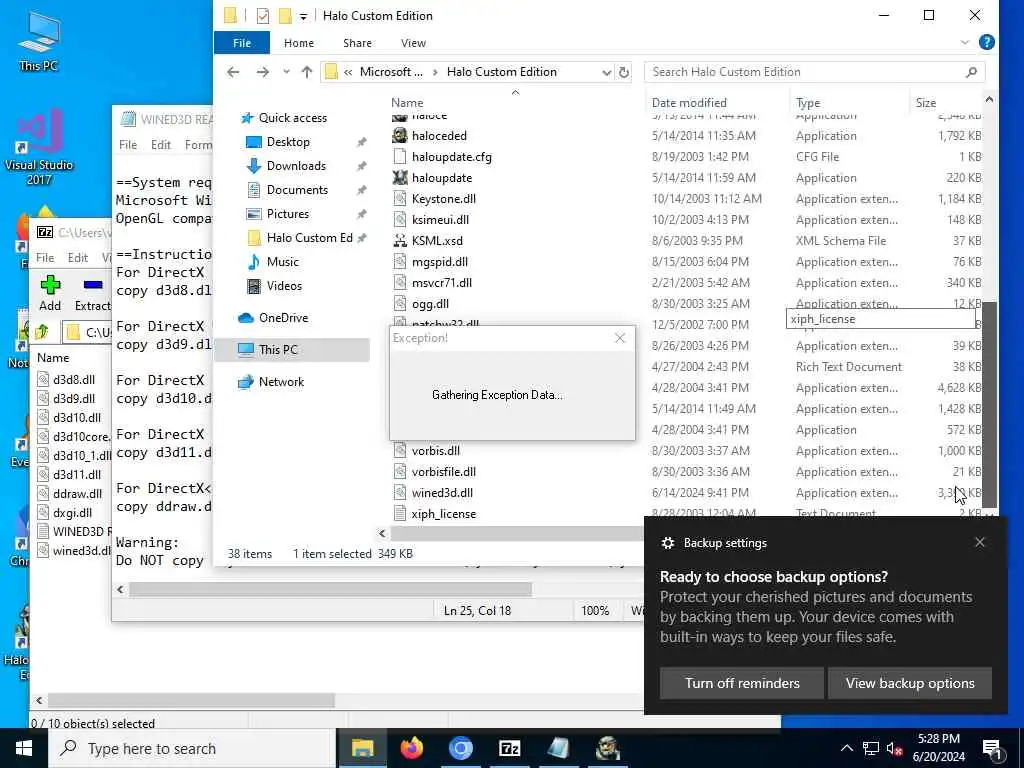Sort files by Size column
The image size is (1024, 768).
(925, 103)
